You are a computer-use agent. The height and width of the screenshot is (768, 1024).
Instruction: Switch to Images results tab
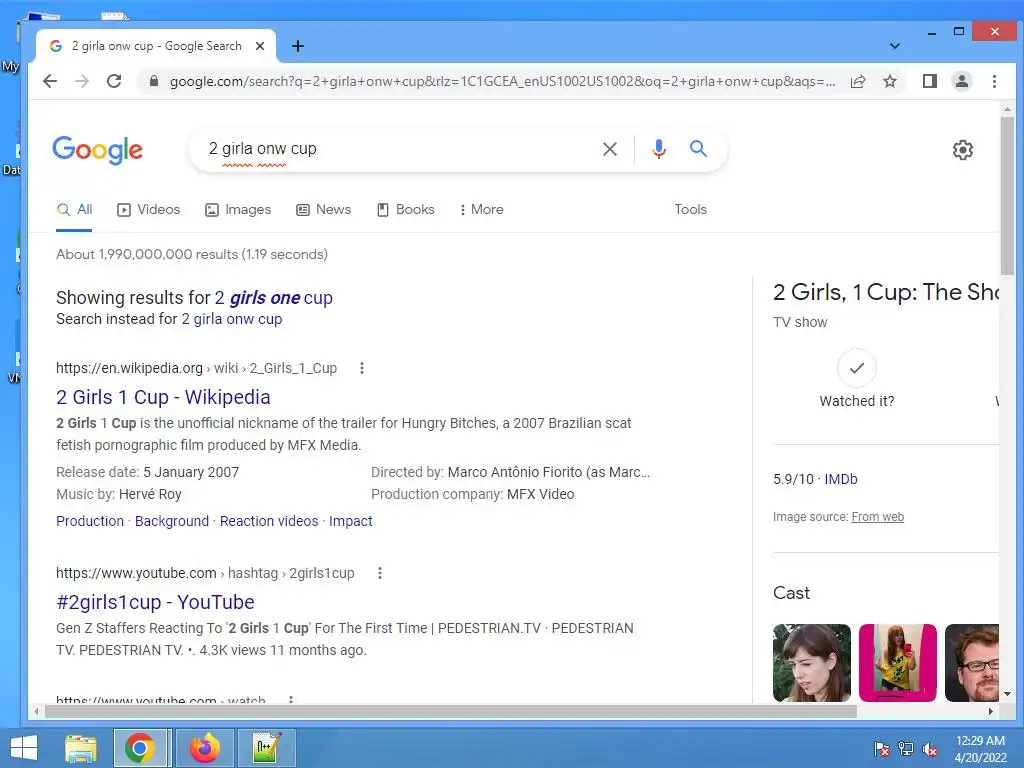click(238, 210)
